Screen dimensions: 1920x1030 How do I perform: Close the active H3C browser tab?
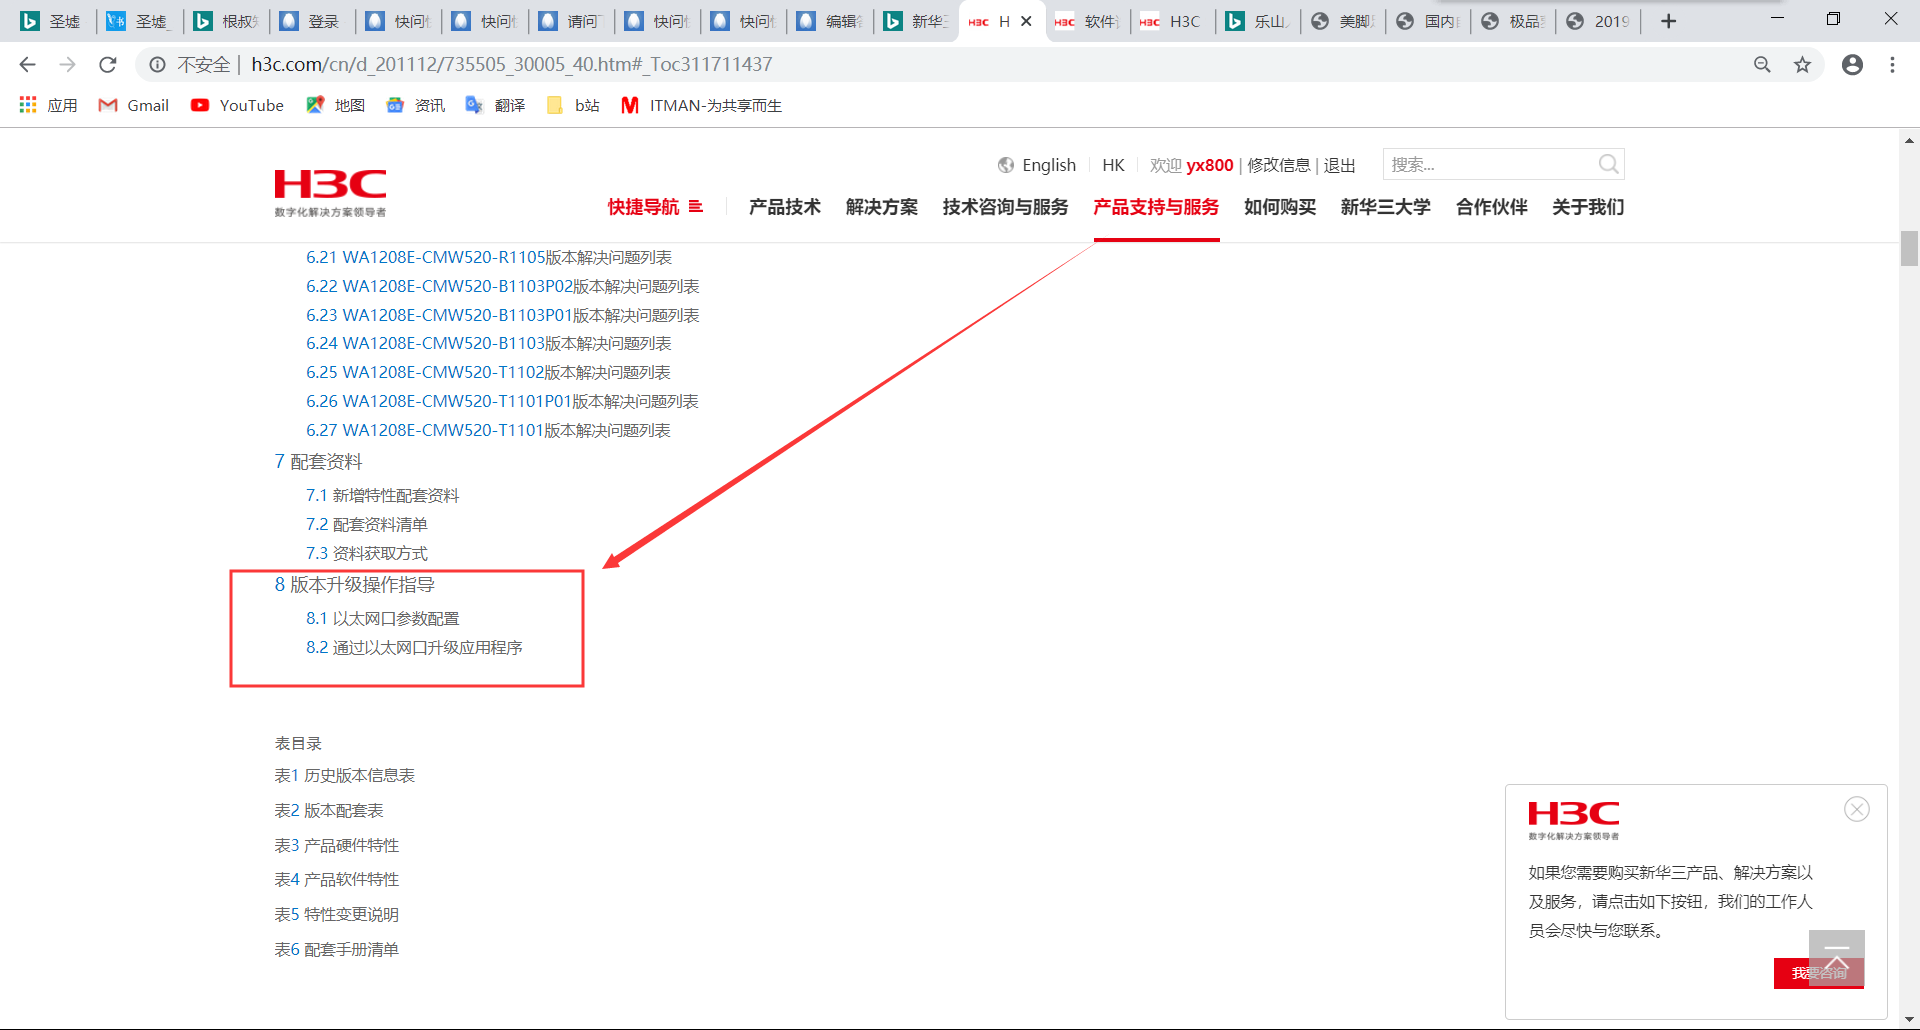[1026, 21]
